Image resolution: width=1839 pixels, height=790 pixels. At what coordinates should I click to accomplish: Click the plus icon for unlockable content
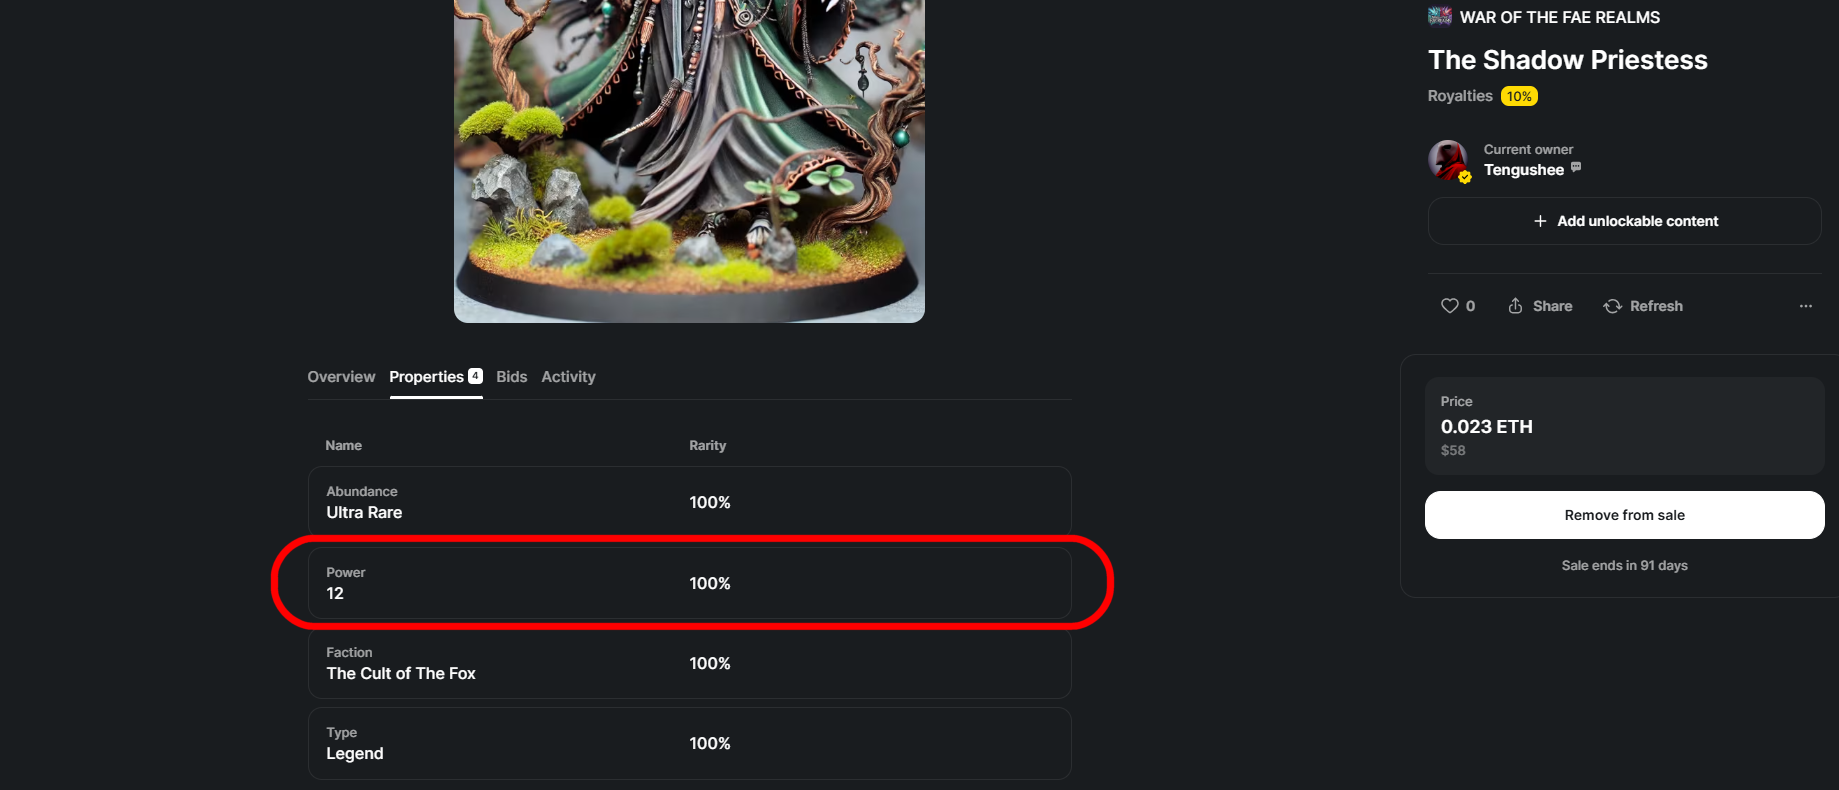click(1540, 221)
